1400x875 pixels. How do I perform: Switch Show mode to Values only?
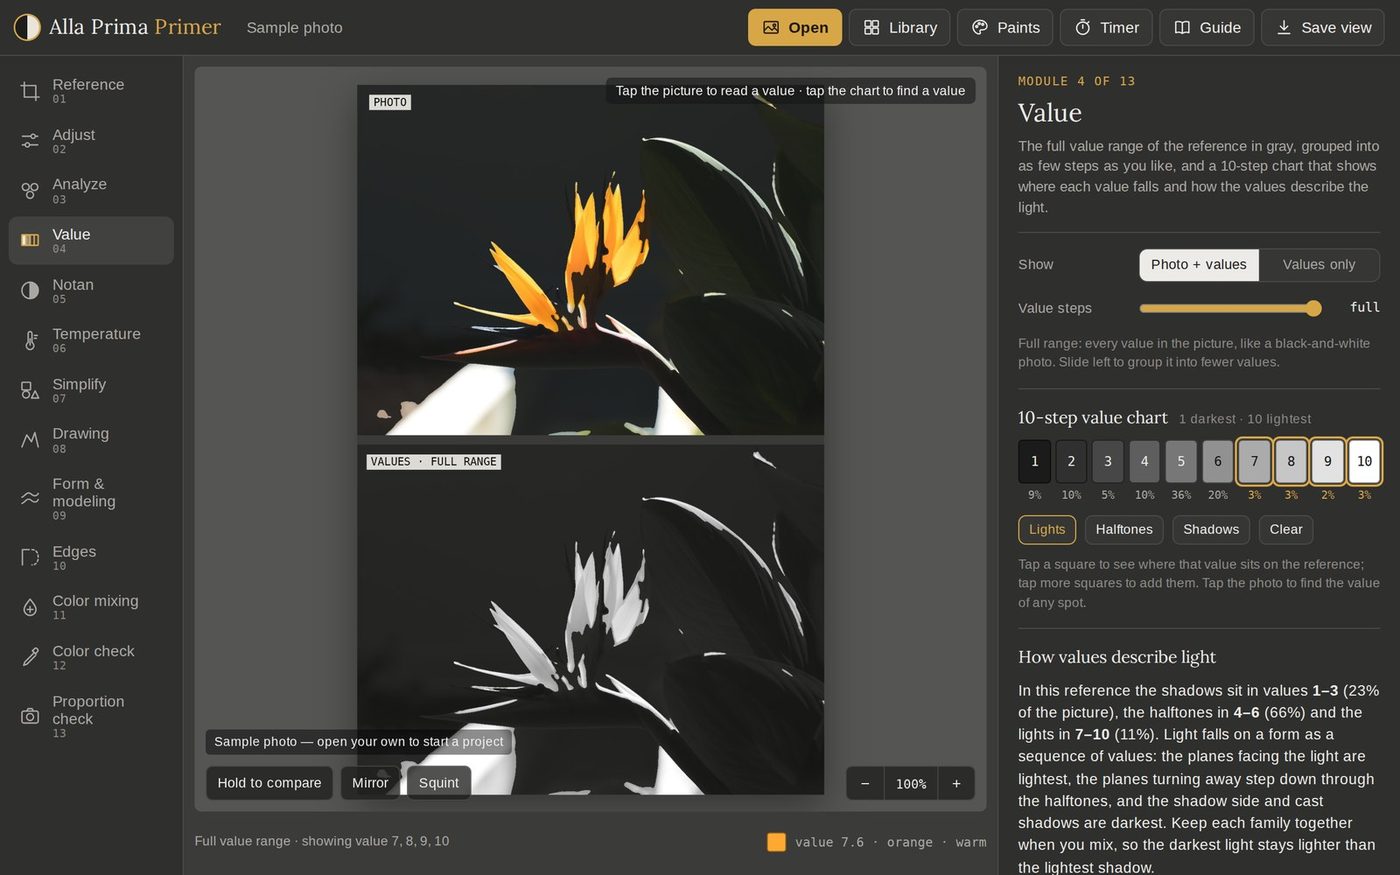coord(1319,265)
